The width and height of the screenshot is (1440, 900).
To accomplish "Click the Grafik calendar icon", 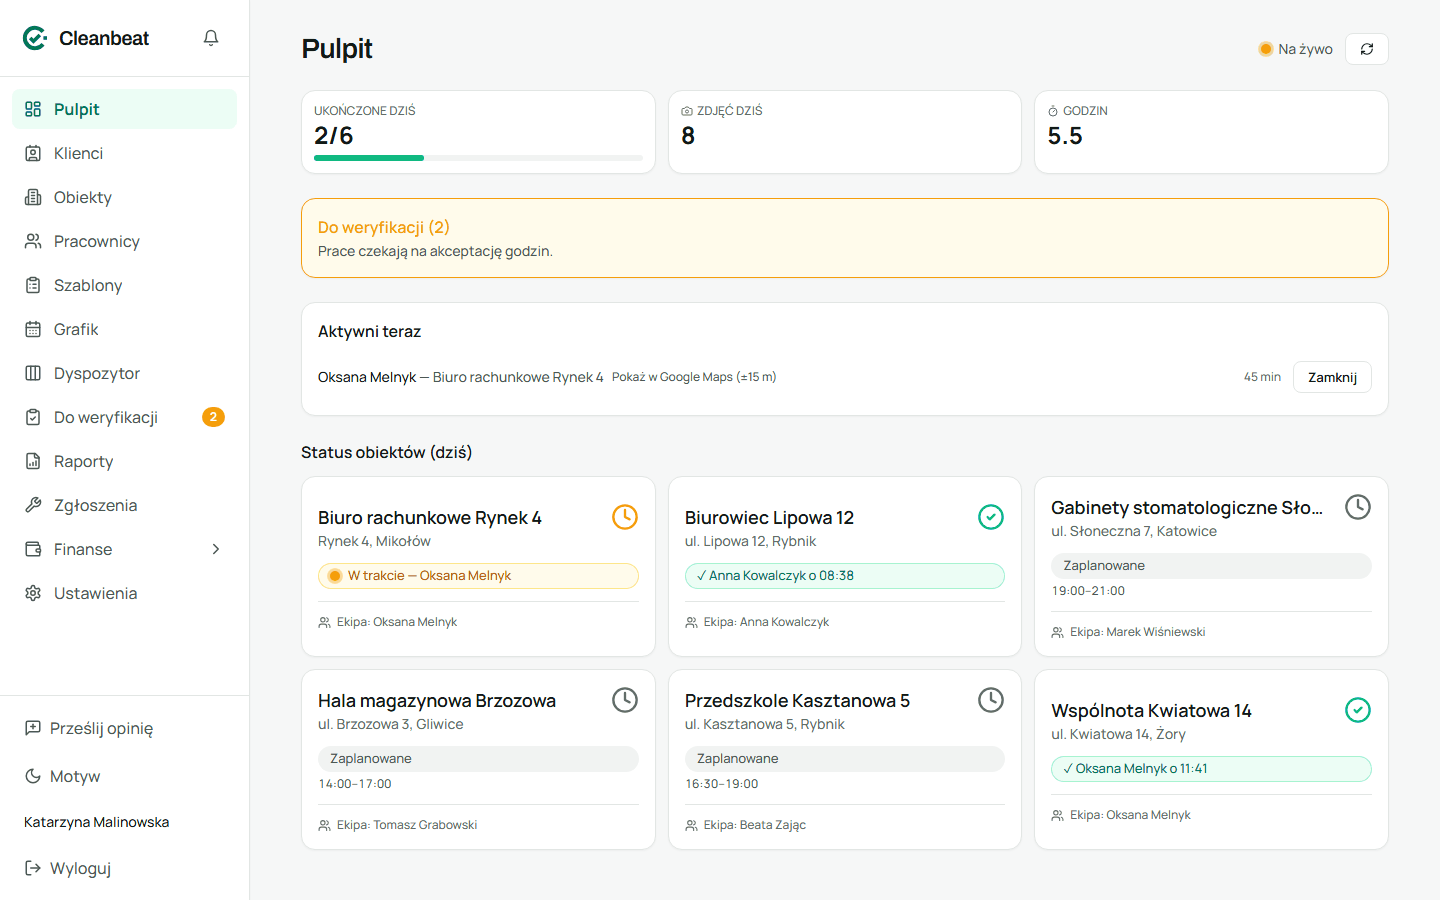I will [33, 329].
